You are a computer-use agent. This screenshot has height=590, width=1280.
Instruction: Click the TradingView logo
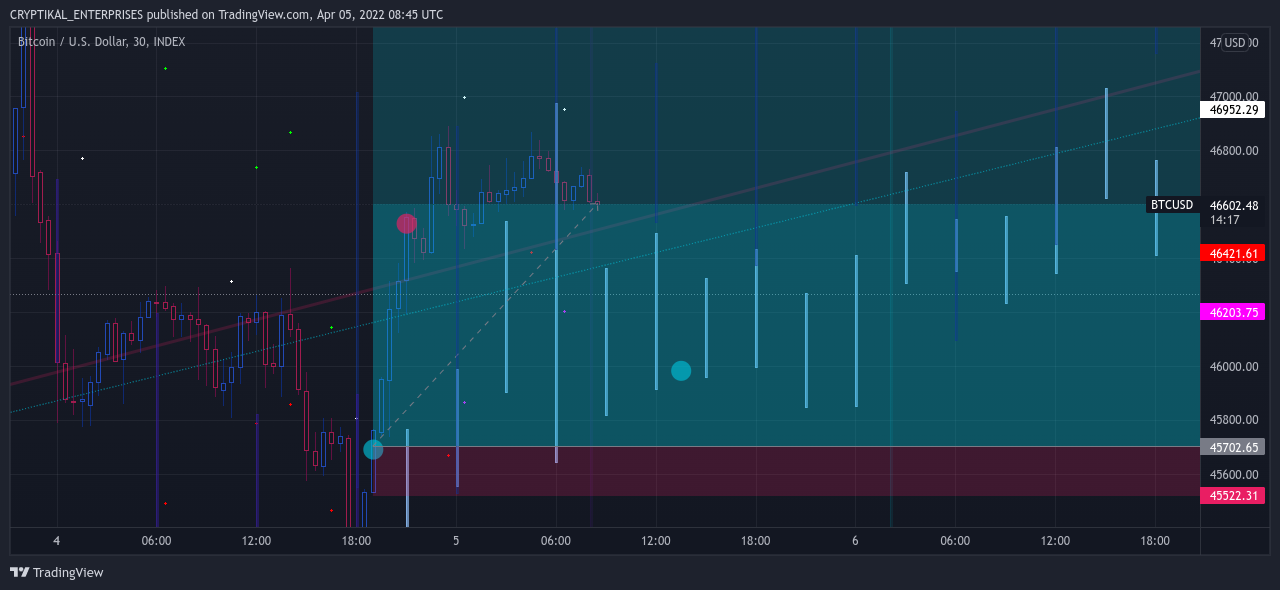[x=56, y=572]
